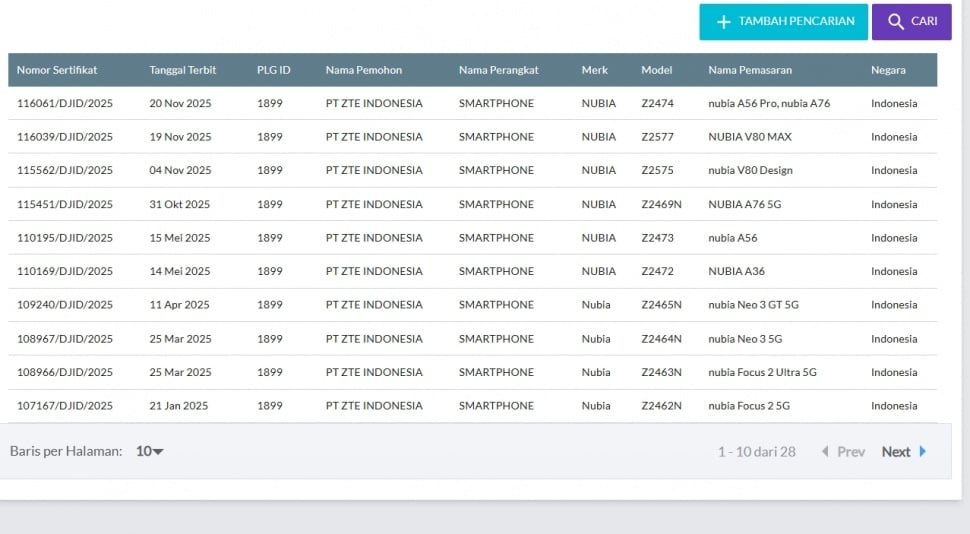The height and width of the screenshot is (534, 970).
Task: Click the Model column header
Action: point(656,70)
